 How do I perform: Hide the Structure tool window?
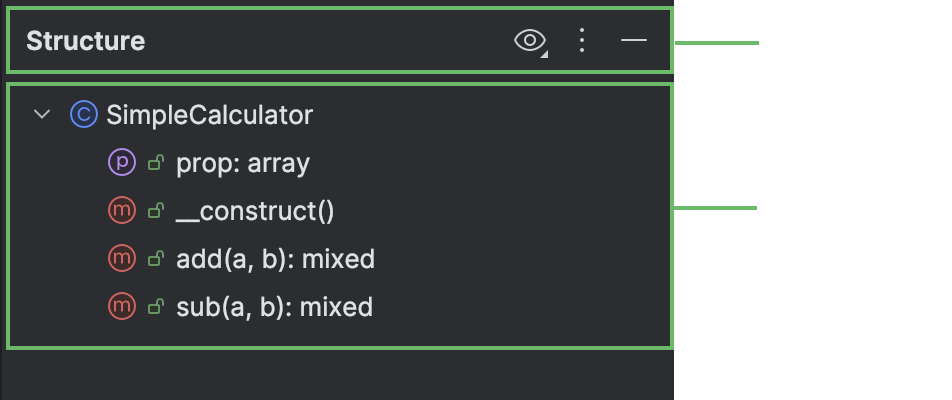pos(634,41)
